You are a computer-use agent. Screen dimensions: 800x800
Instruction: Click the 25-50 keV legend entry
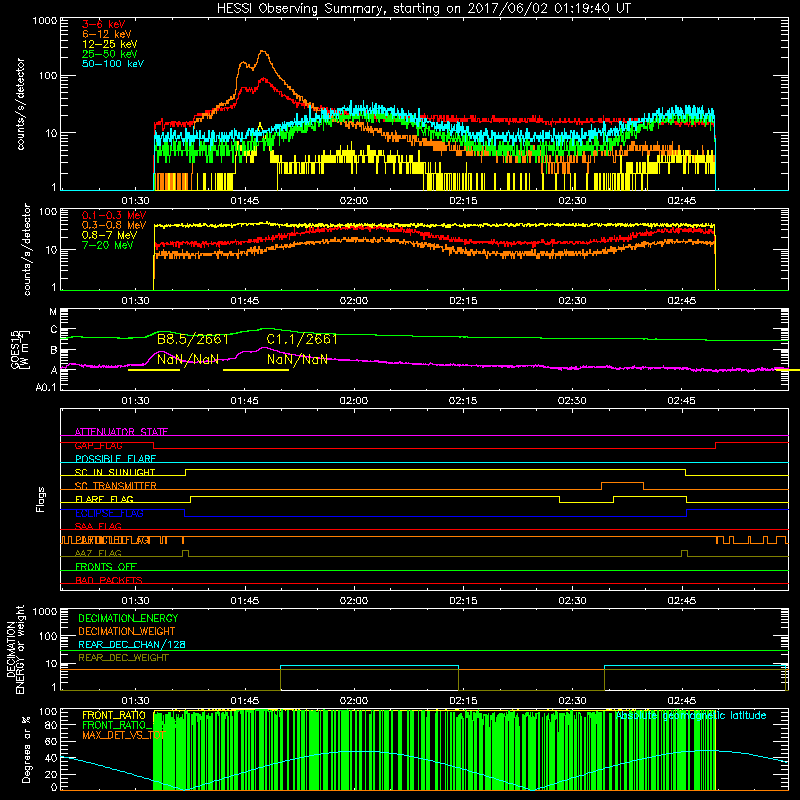(x=109, y=54)
